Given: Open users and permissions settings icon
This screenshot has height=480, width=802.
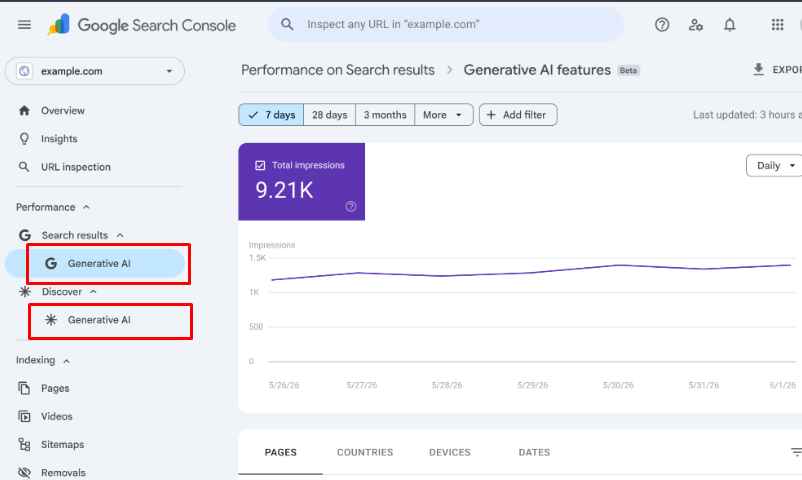Looking at the screenshot, I should coord(696,25).
